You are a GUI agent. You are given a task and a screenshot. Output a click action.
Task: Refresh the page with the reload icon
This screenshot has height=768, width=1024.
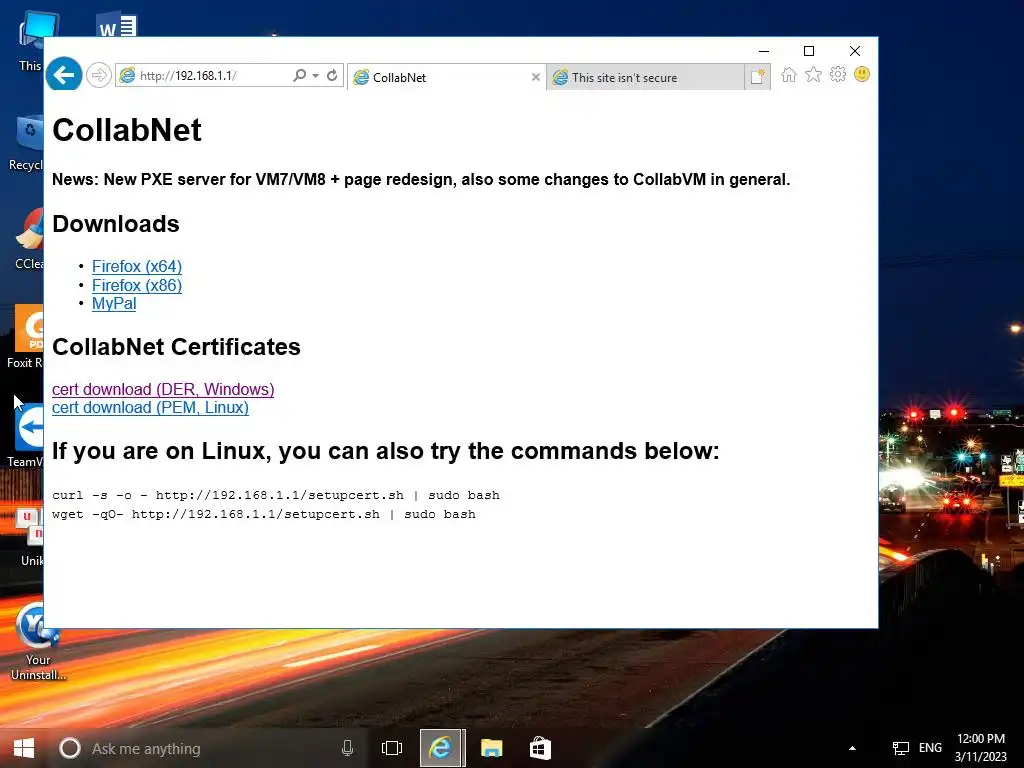click(332, 76)
